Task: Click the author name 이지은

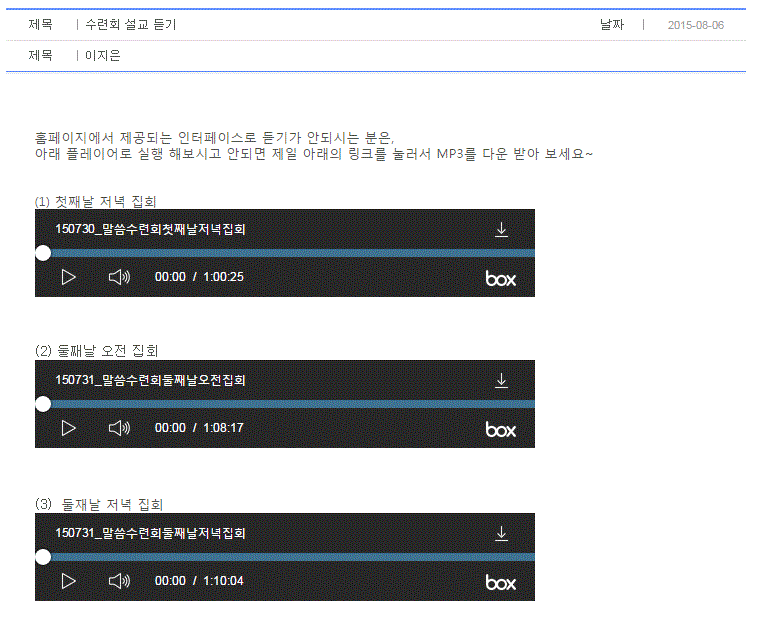Action: pos(103,55)
